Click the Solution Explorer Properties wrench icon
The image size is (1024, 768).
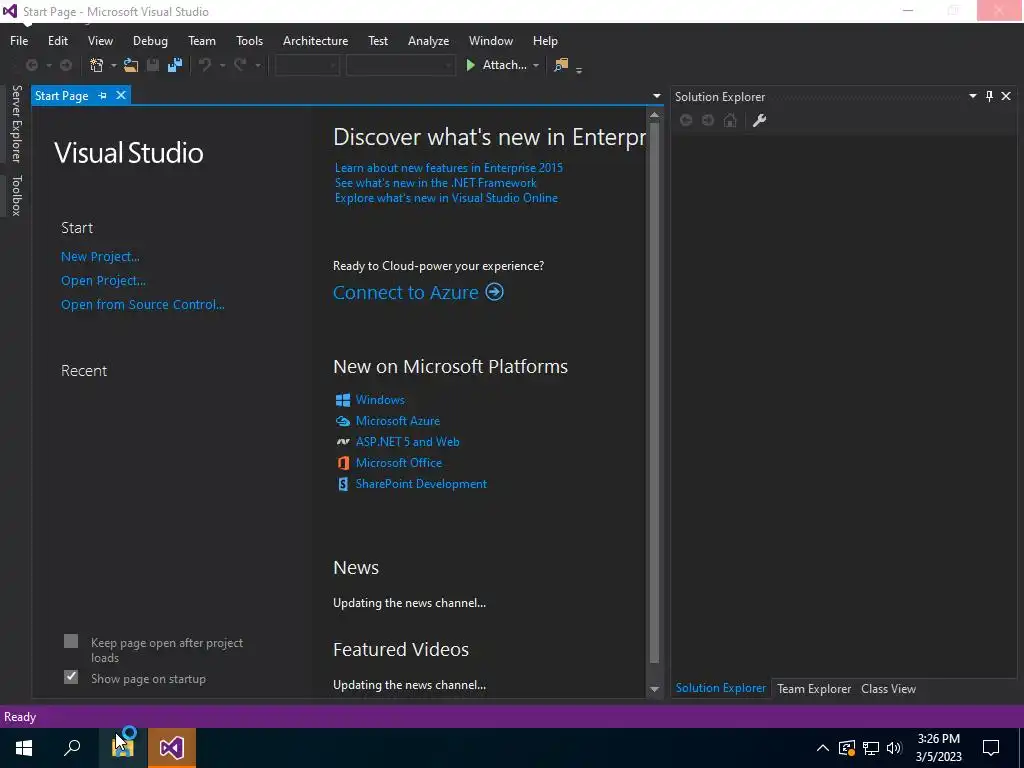(x=760, y=120)
